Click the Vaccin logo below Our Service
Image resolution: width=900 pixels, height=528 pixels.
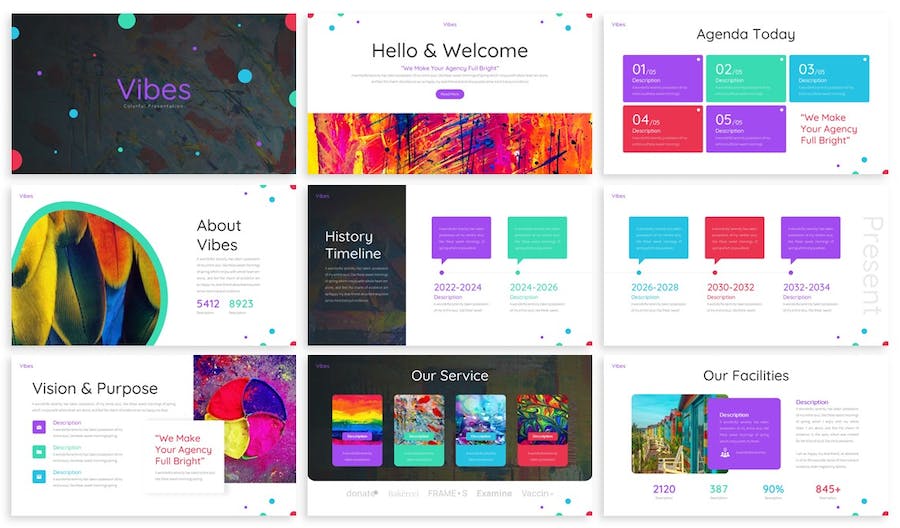(x=537, y=493)
